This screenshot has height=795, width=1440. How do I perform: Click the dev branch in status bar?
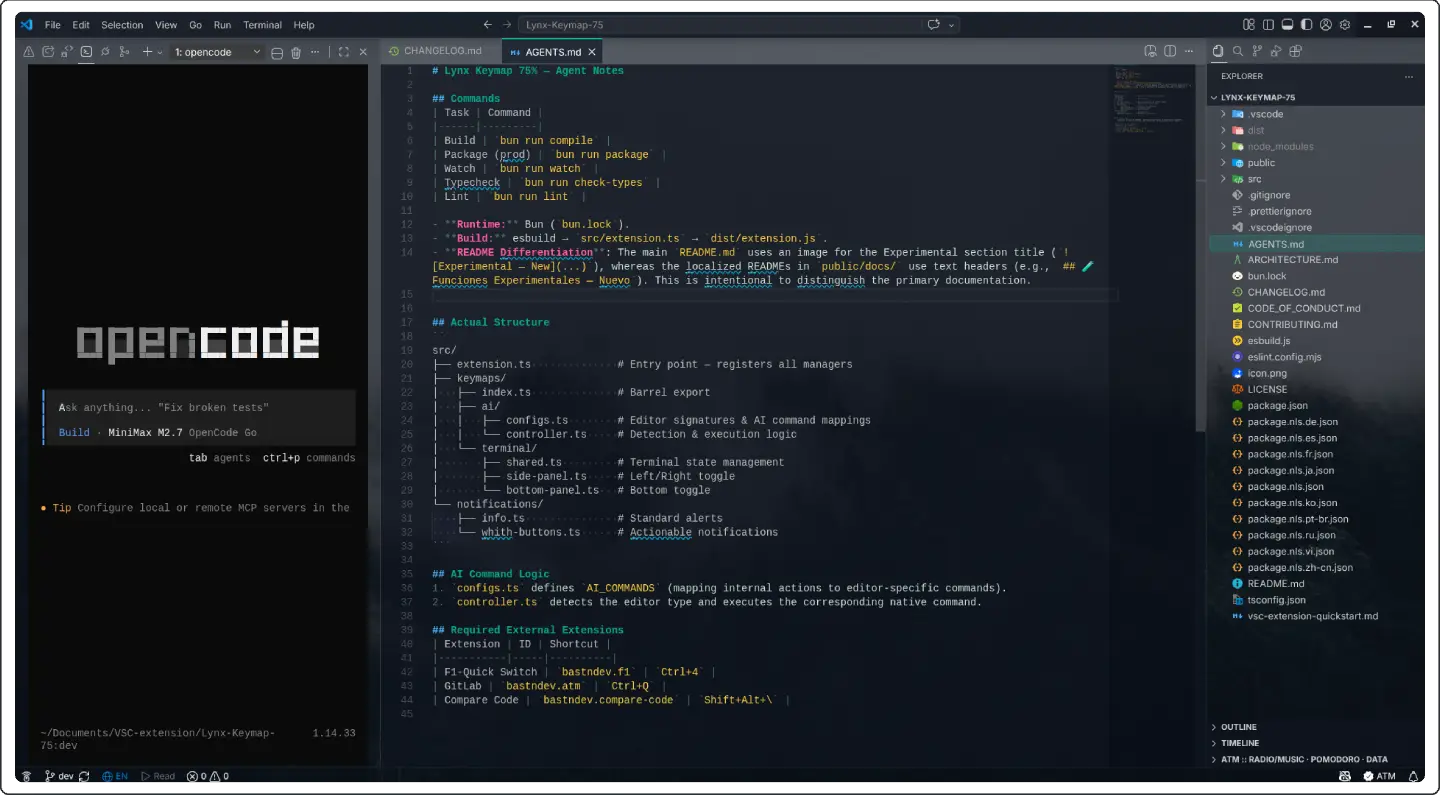(x=59, y=776)
